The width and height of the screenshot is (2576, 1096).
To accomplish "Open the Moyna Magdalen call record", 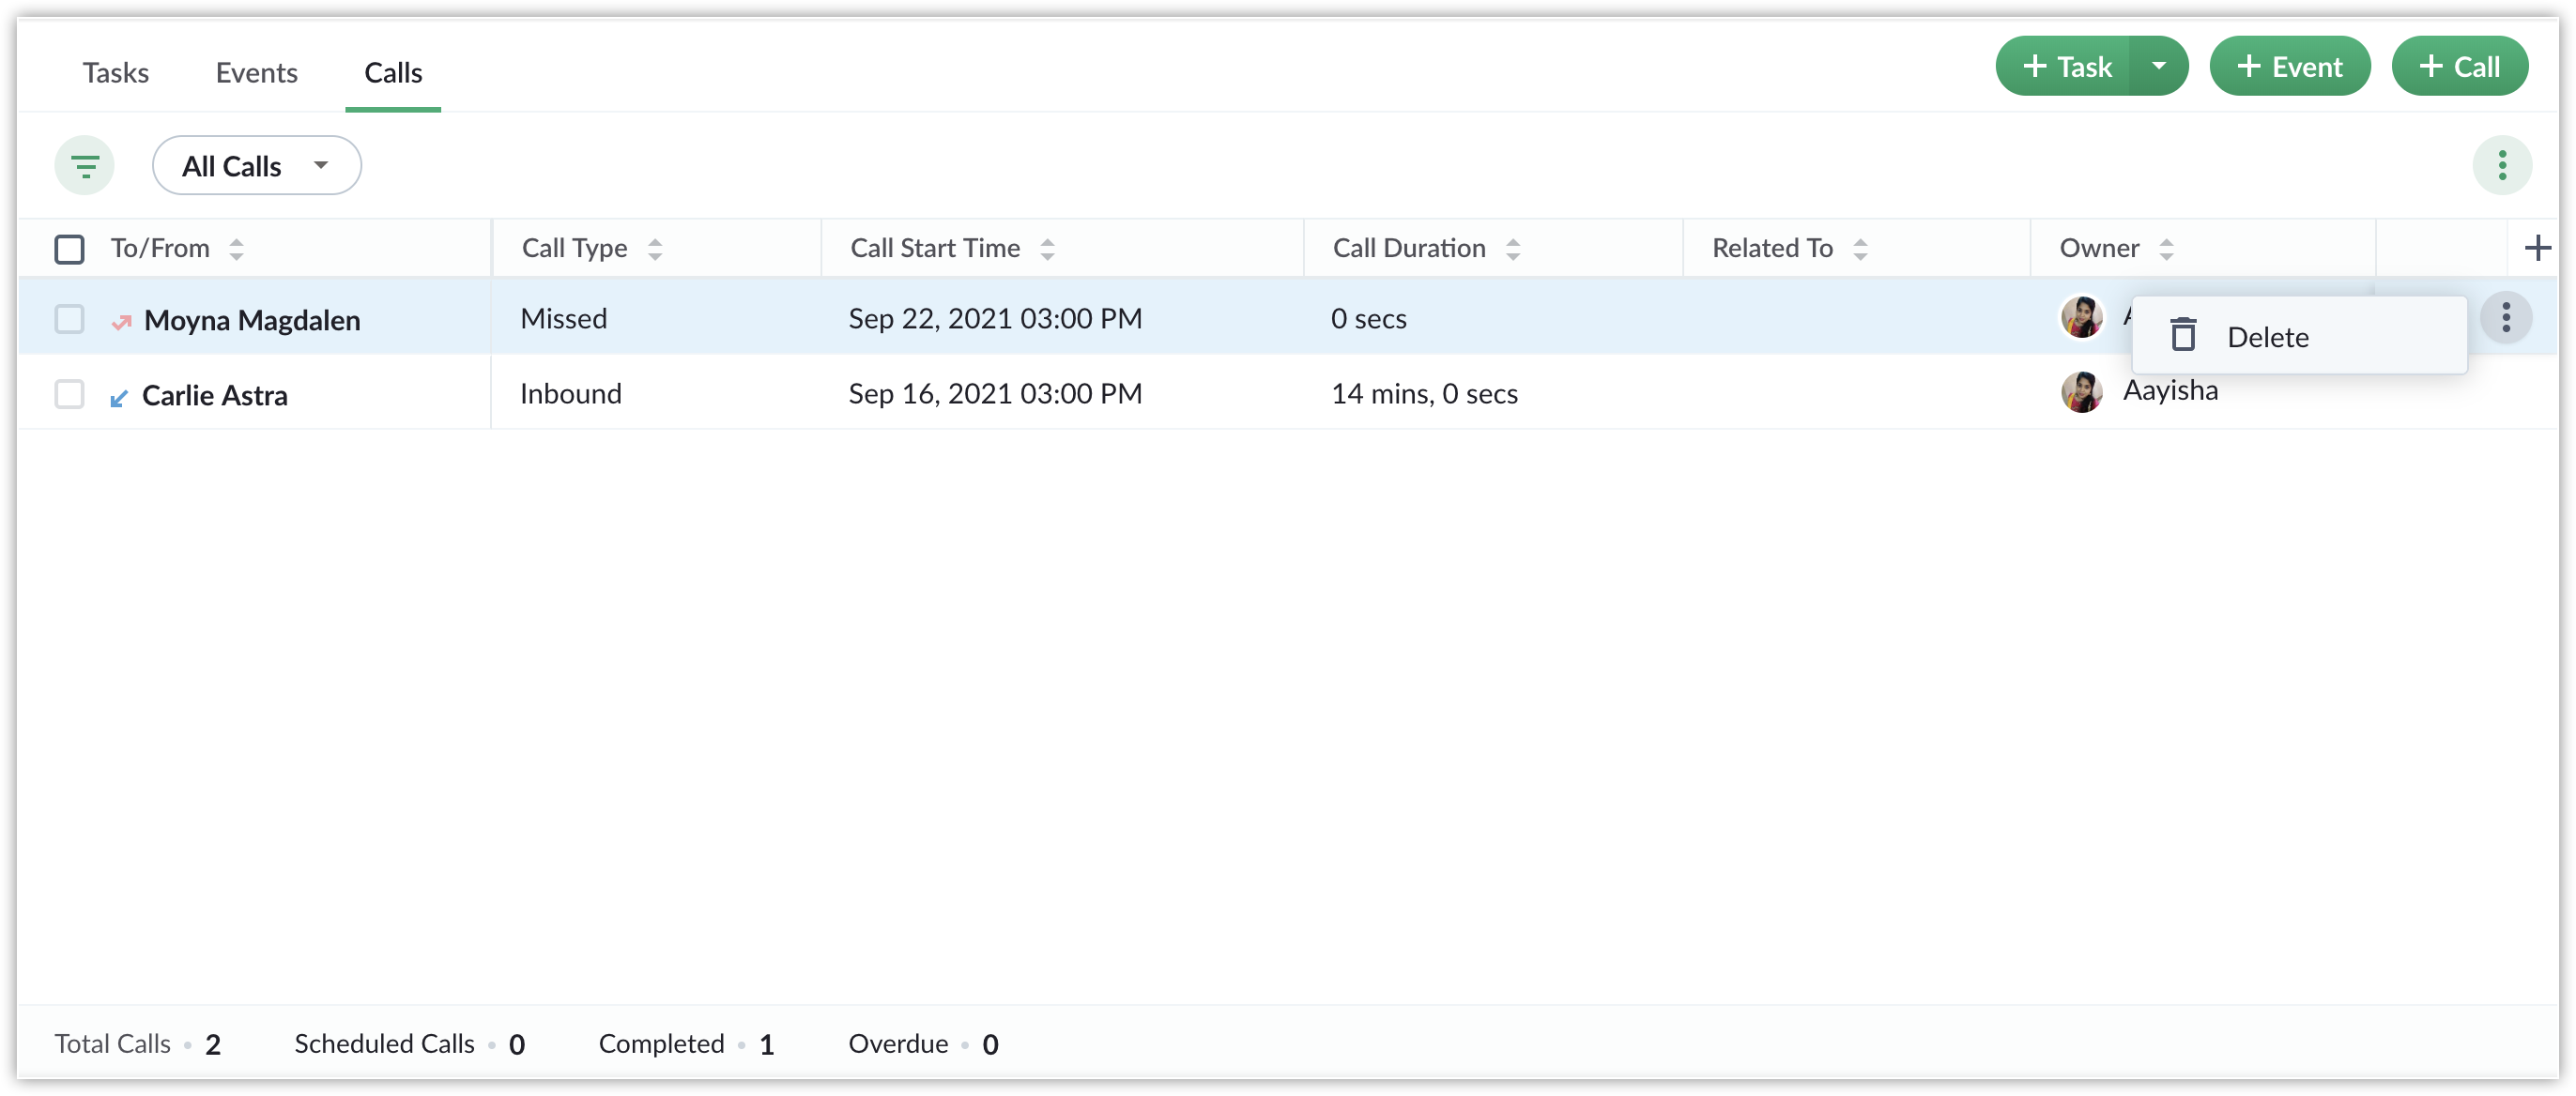I will 252,320.
